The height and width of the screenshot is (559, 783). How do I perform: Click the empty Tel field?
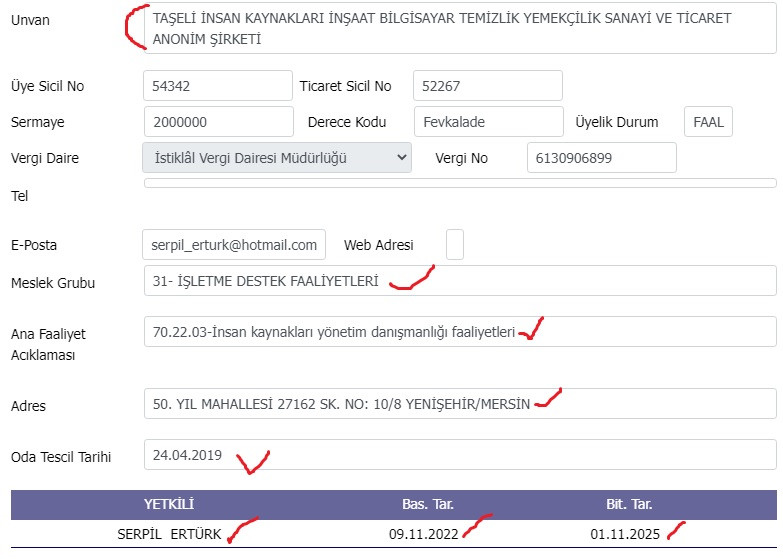460,183
